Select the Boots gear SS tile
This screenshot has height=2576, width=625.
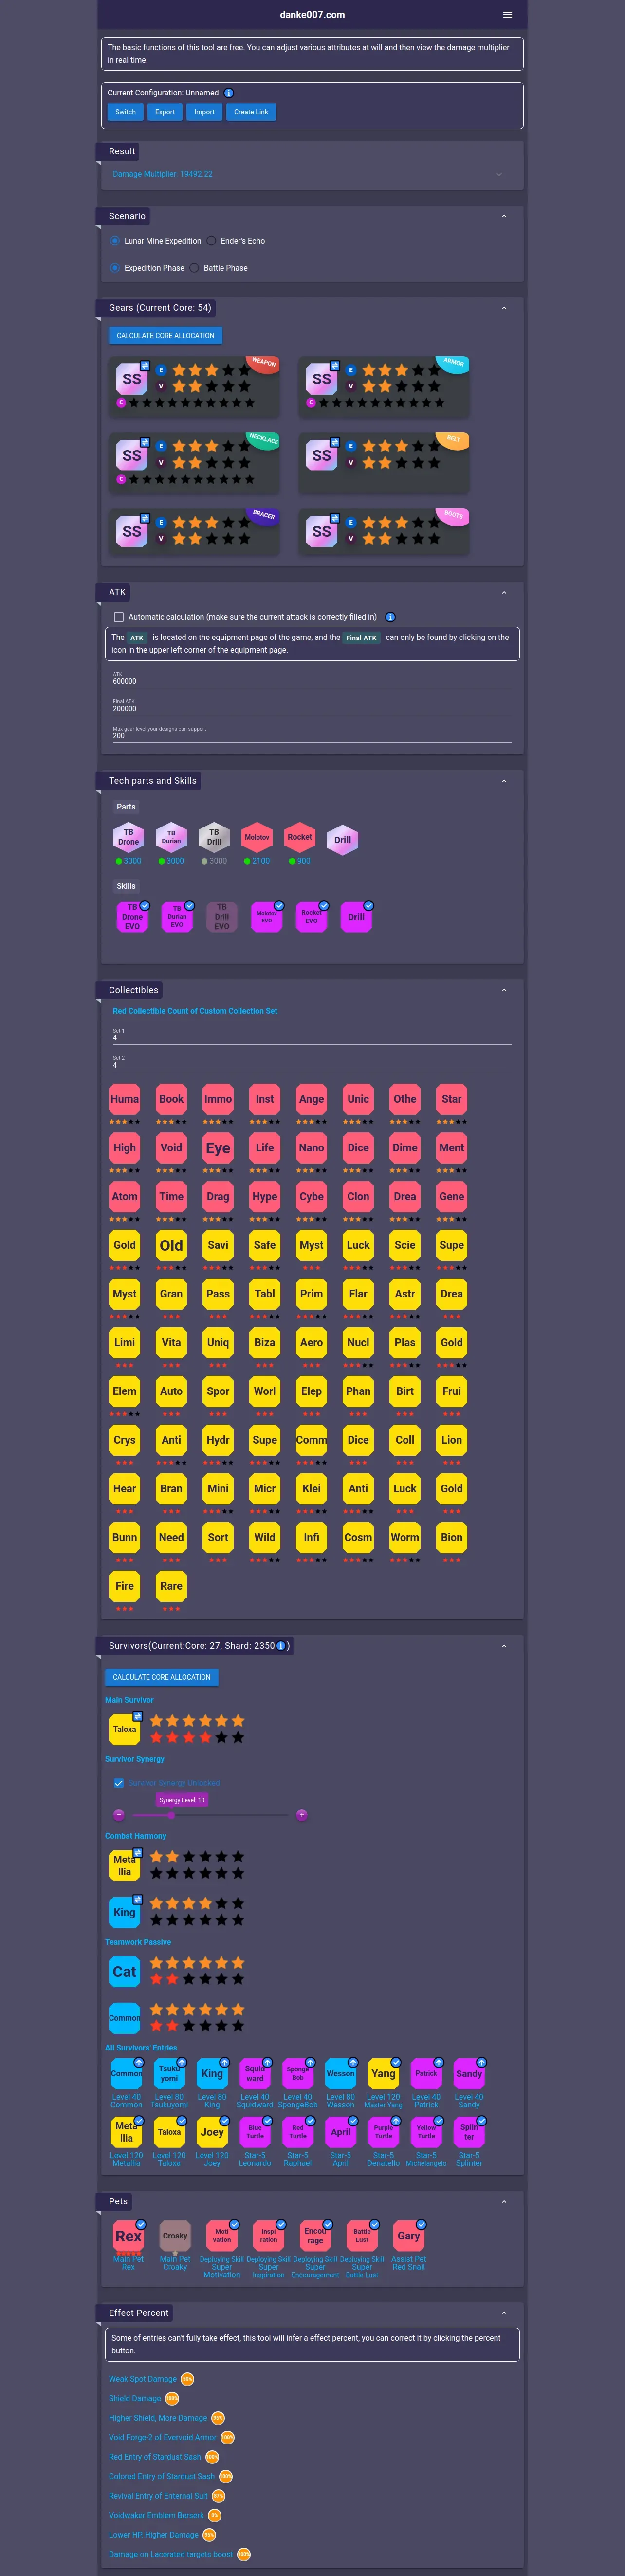coord(321,531)
